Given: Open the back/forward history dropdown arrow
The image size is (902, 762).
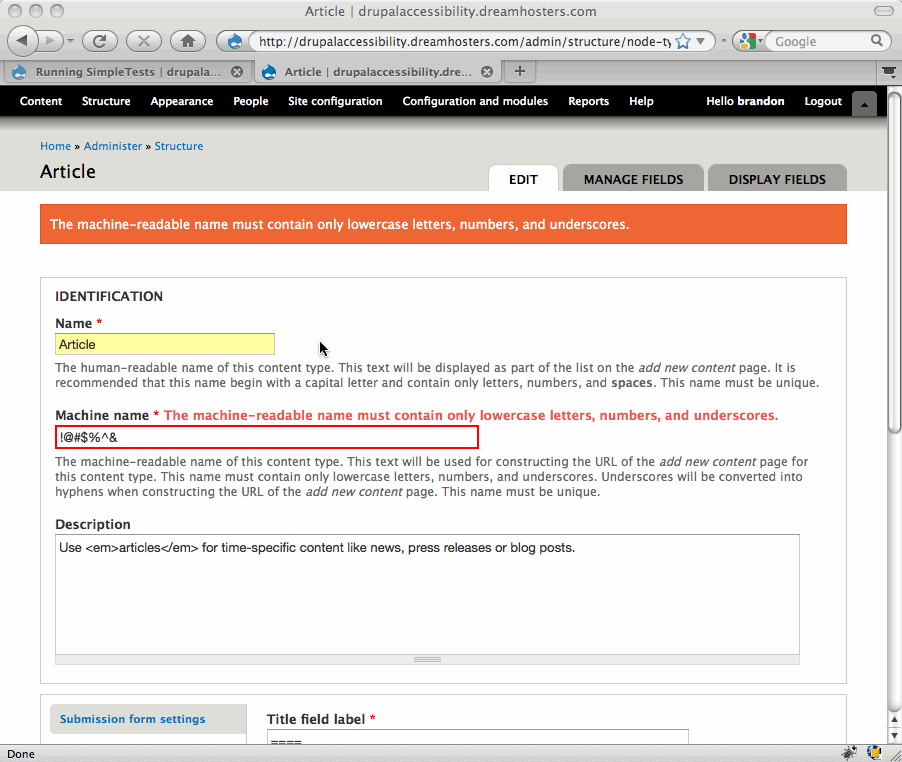Looking at the screenshot, I should (70, 41).
